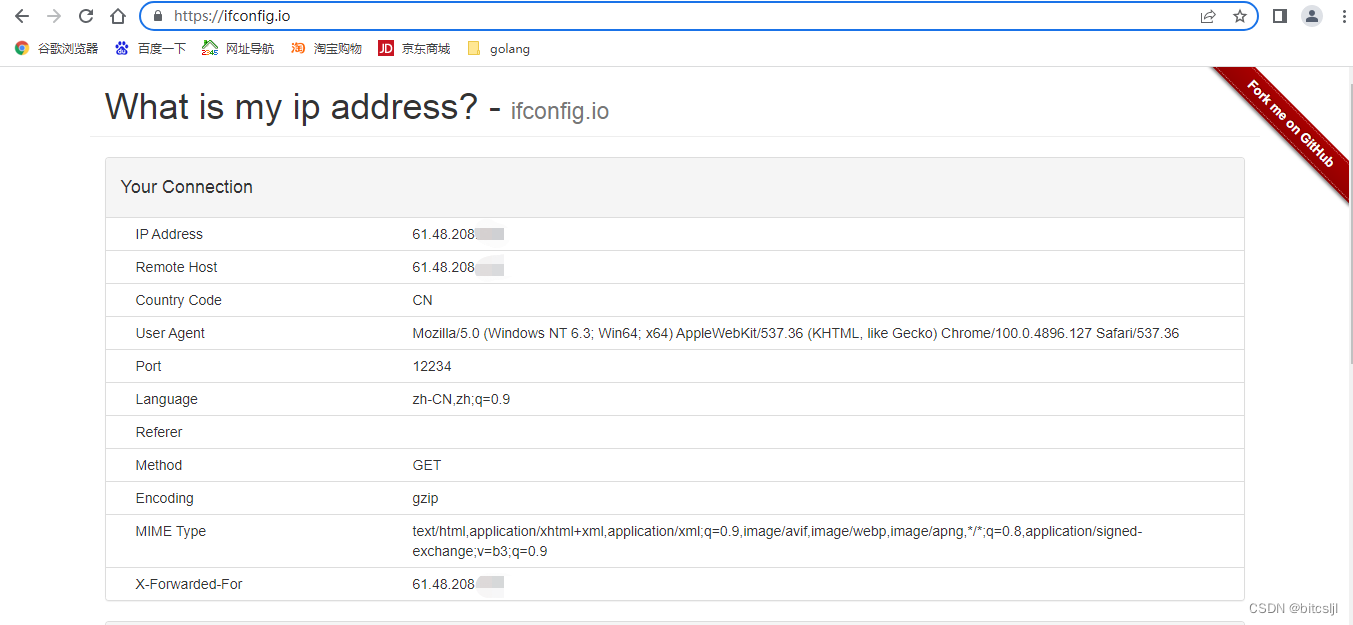This screenshot has width=1353, height=625.
Task: Open the user profile avatar
Action: coord(1311,16)
